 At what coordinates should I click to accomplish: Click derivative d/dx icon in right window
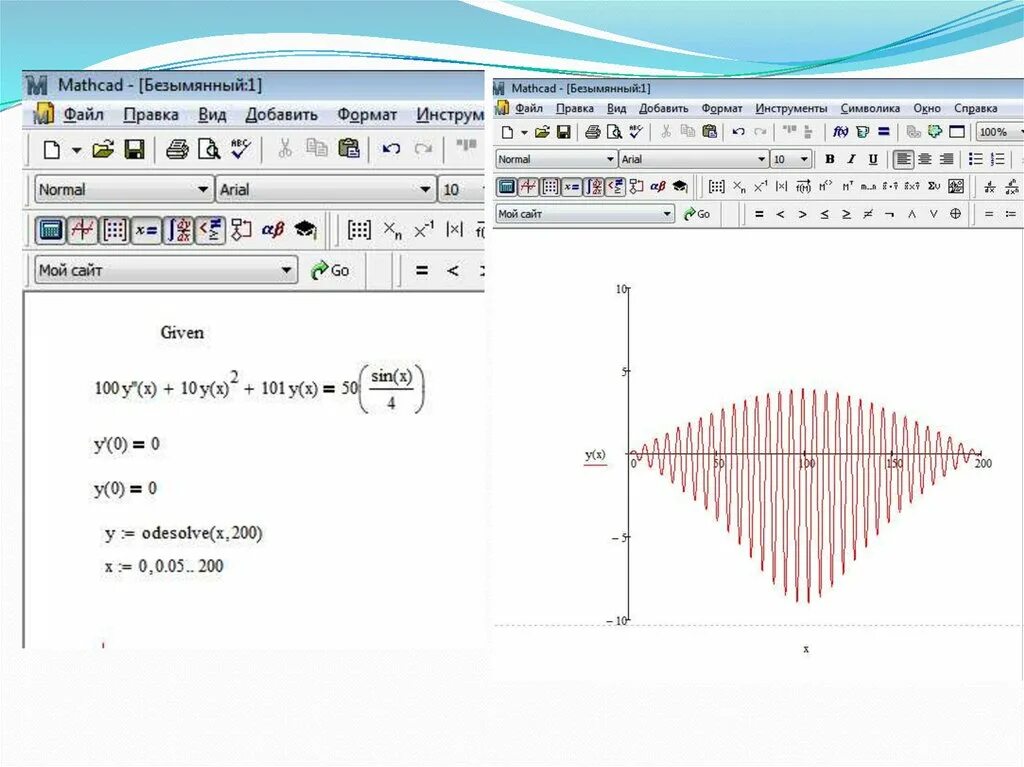pyautogui.click(x=990, y=188)
